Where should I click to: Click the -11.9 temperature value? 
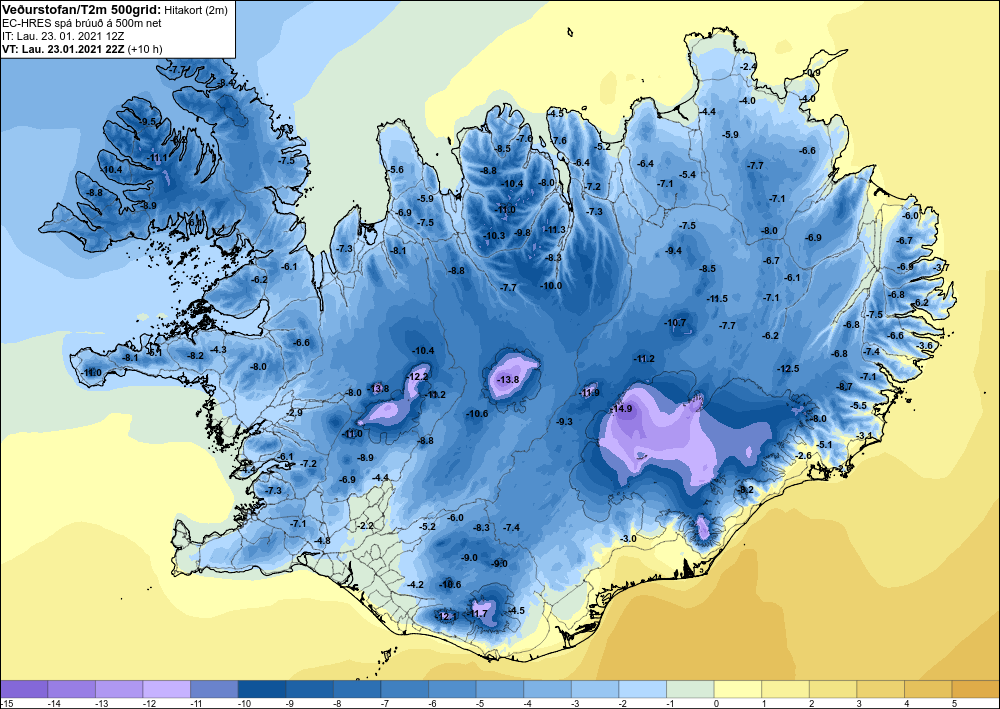click(589, 392)
